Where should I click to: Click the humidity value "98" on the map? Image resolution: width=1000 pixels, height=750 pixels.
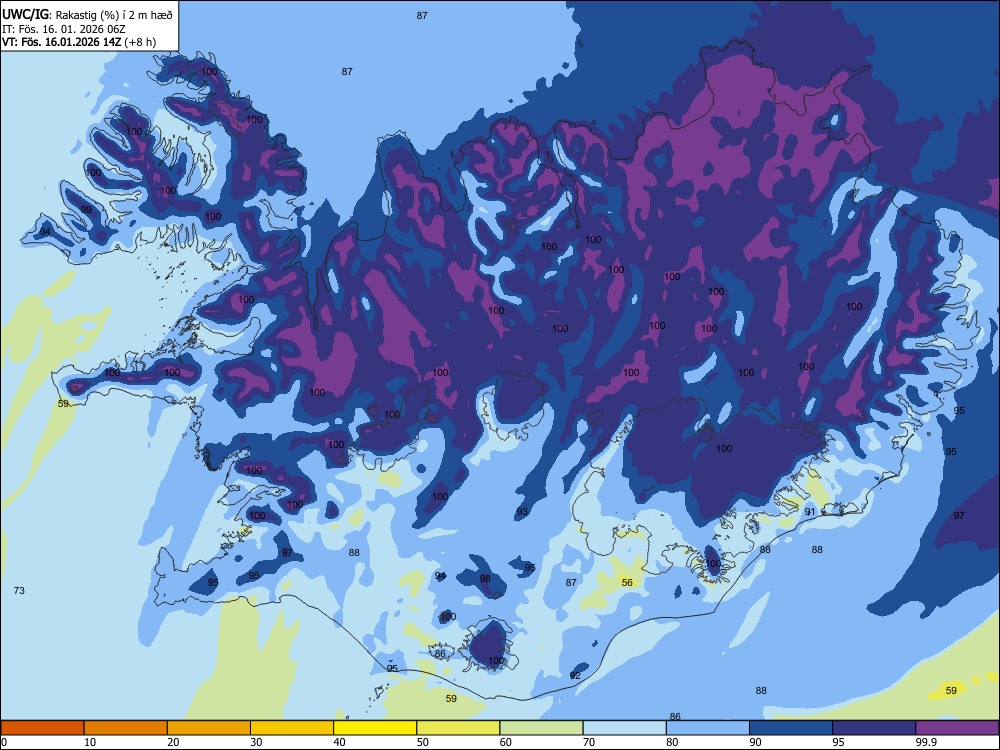[485, 578]
